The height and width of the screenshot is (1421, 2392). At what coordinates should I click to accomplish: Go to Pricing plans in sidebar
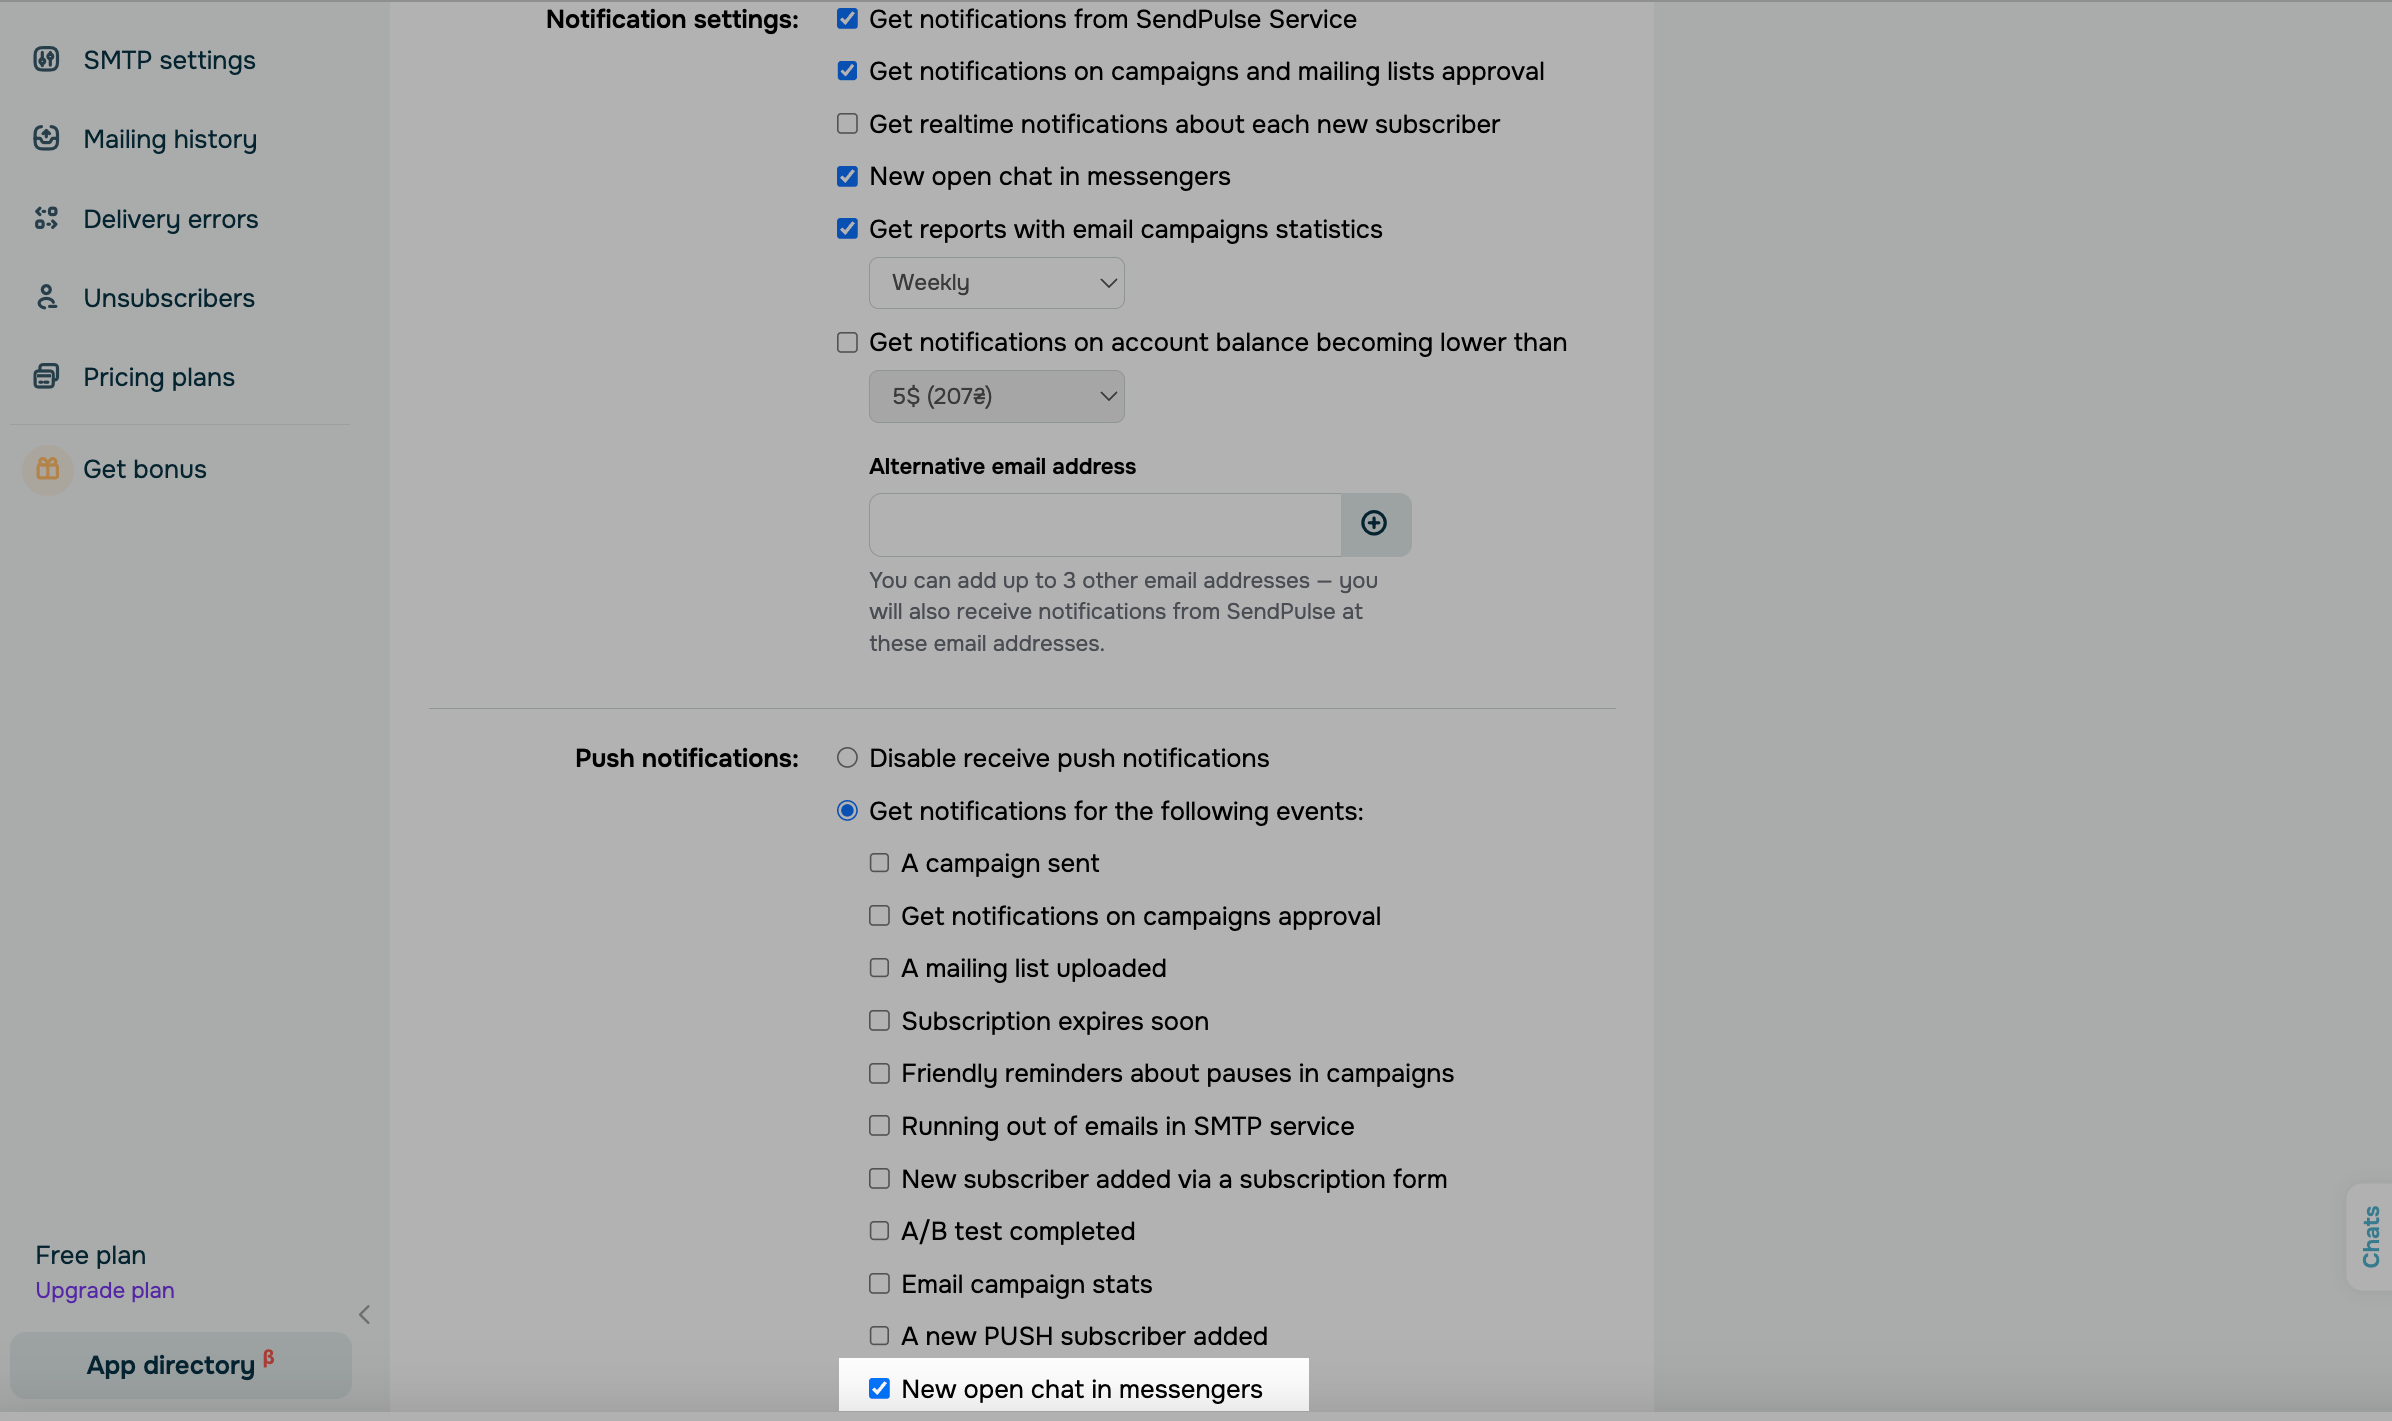(159, 377)
